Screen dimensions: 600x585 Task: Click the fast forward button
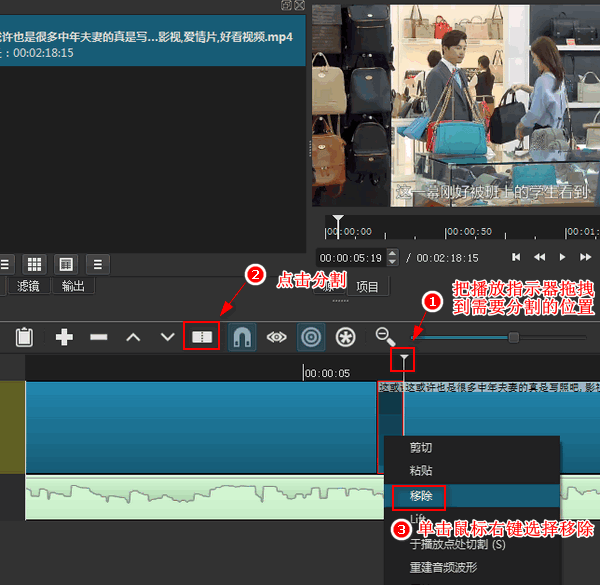585,257
